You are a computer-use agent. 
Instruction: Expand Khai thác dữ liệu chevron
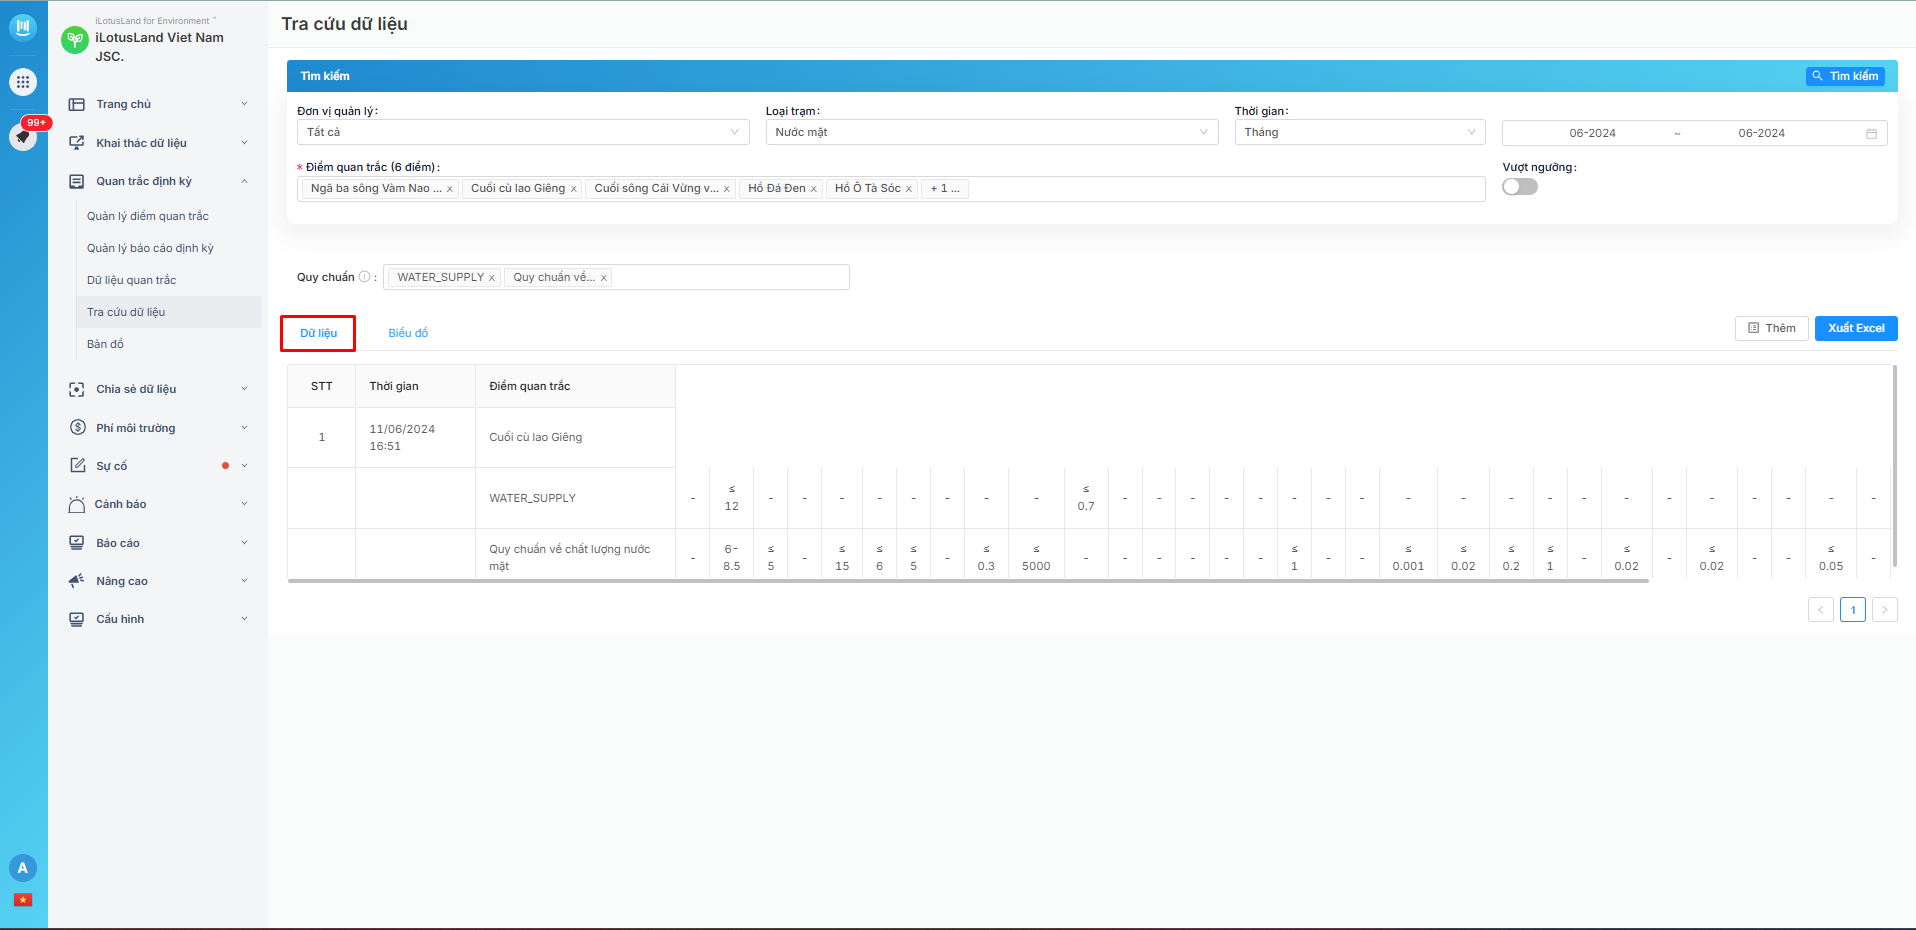244,143
